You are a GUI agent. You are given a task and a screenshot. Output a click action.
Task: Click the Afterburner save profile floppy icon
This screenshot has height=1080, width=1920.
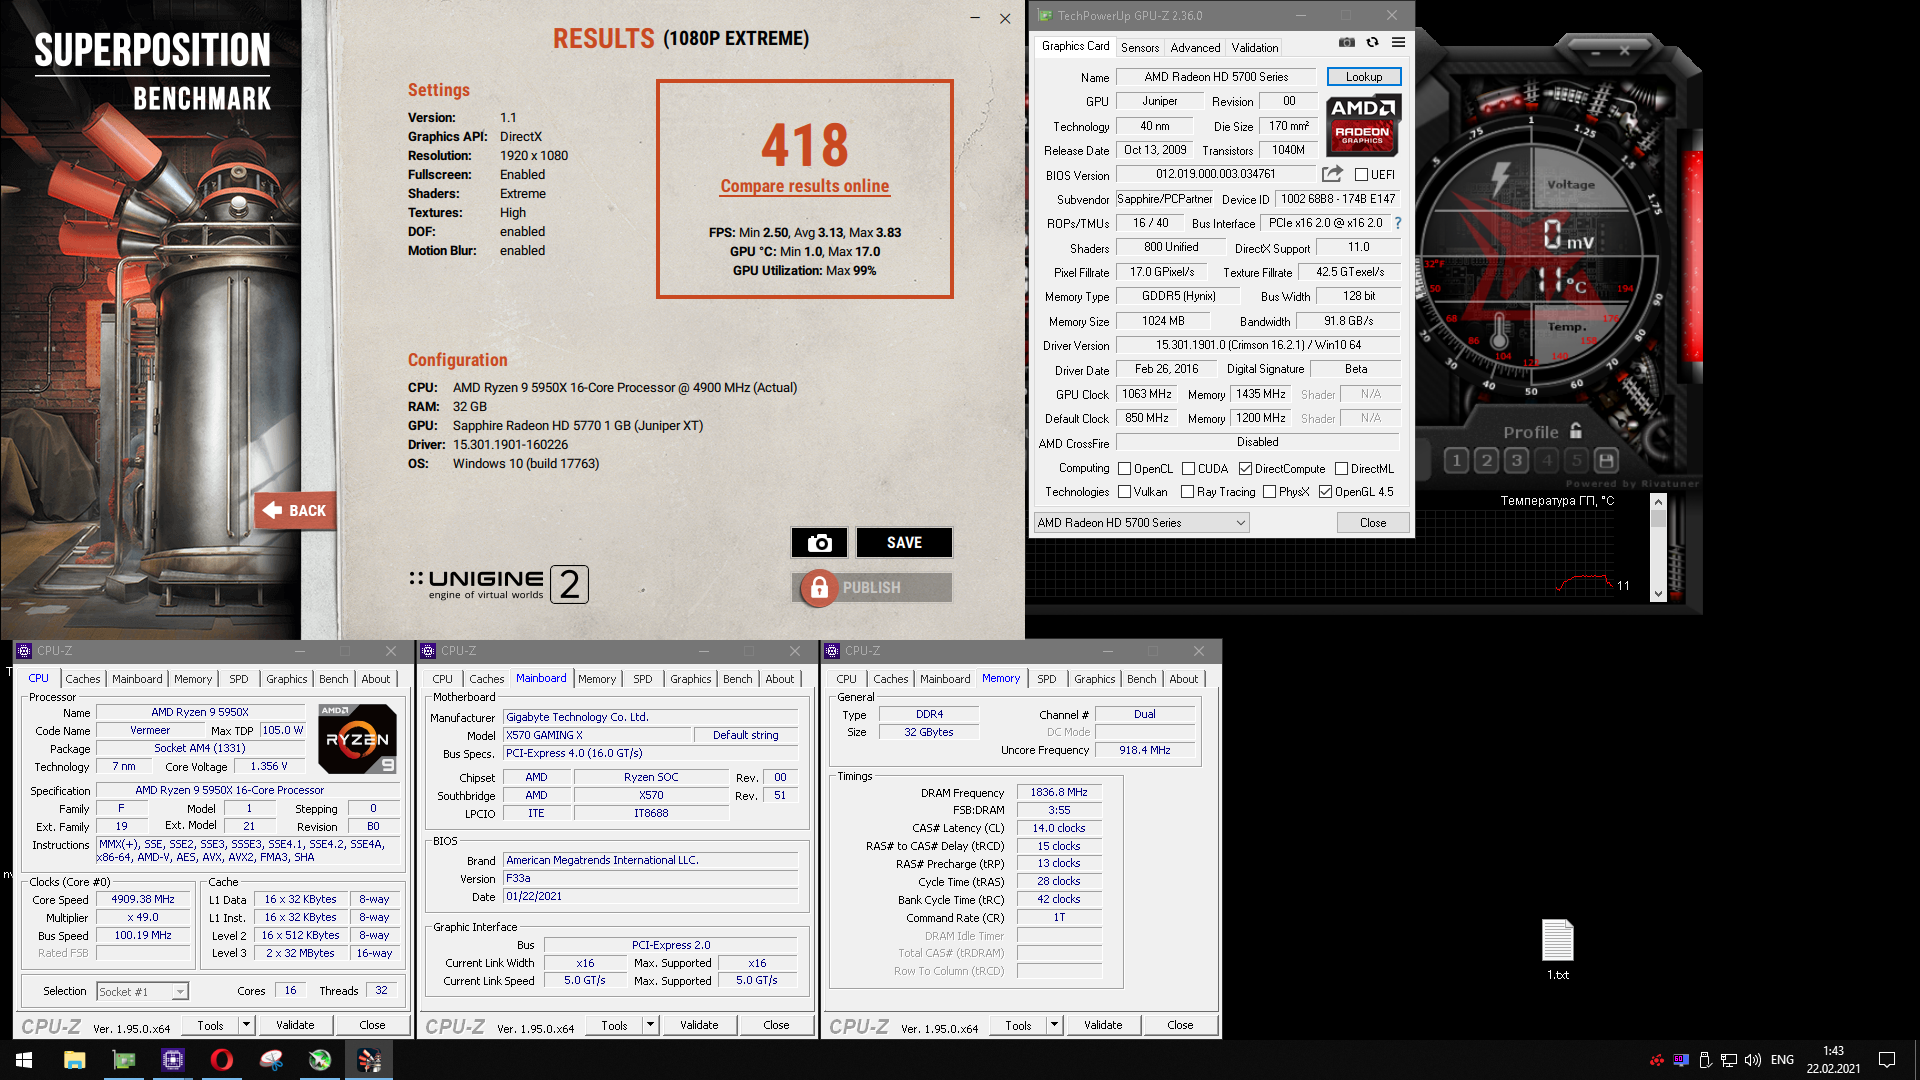point(1606,461)
